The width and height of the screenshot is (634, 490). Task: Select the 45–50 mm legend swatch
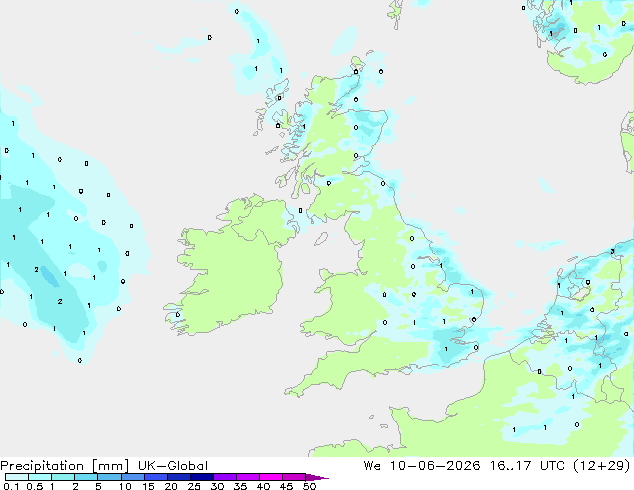(x=294, y=477)
